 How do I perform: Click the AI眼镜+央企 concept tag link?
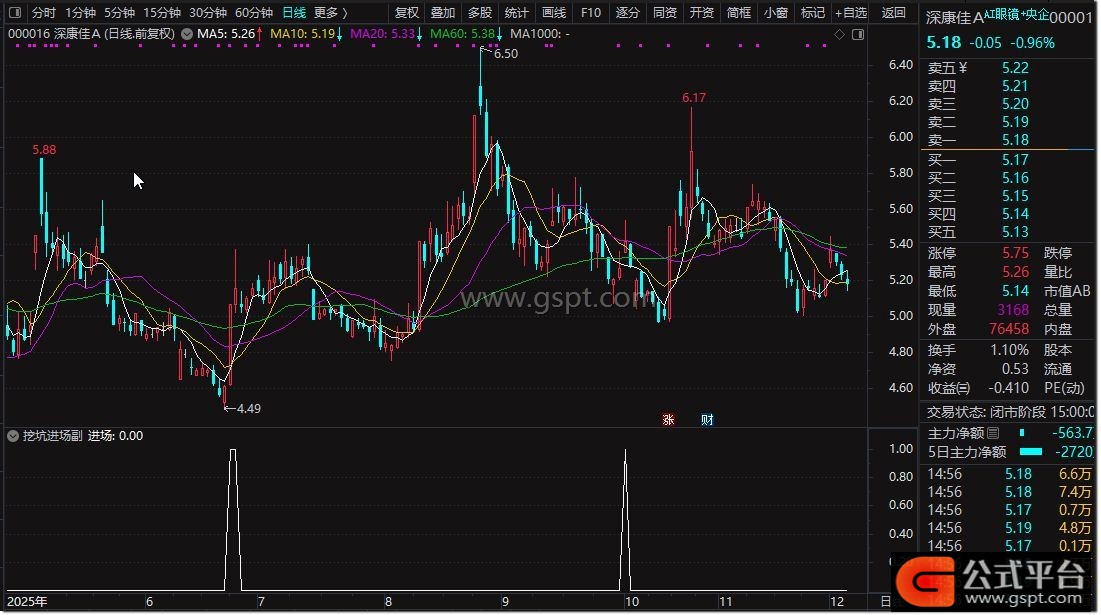pos(1016,15)
